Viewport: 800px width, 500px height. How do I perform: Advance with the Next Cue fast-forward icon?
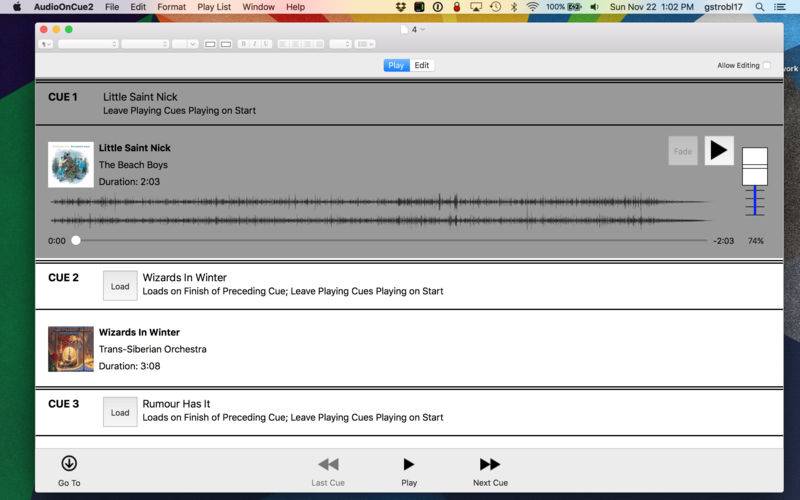490,464
